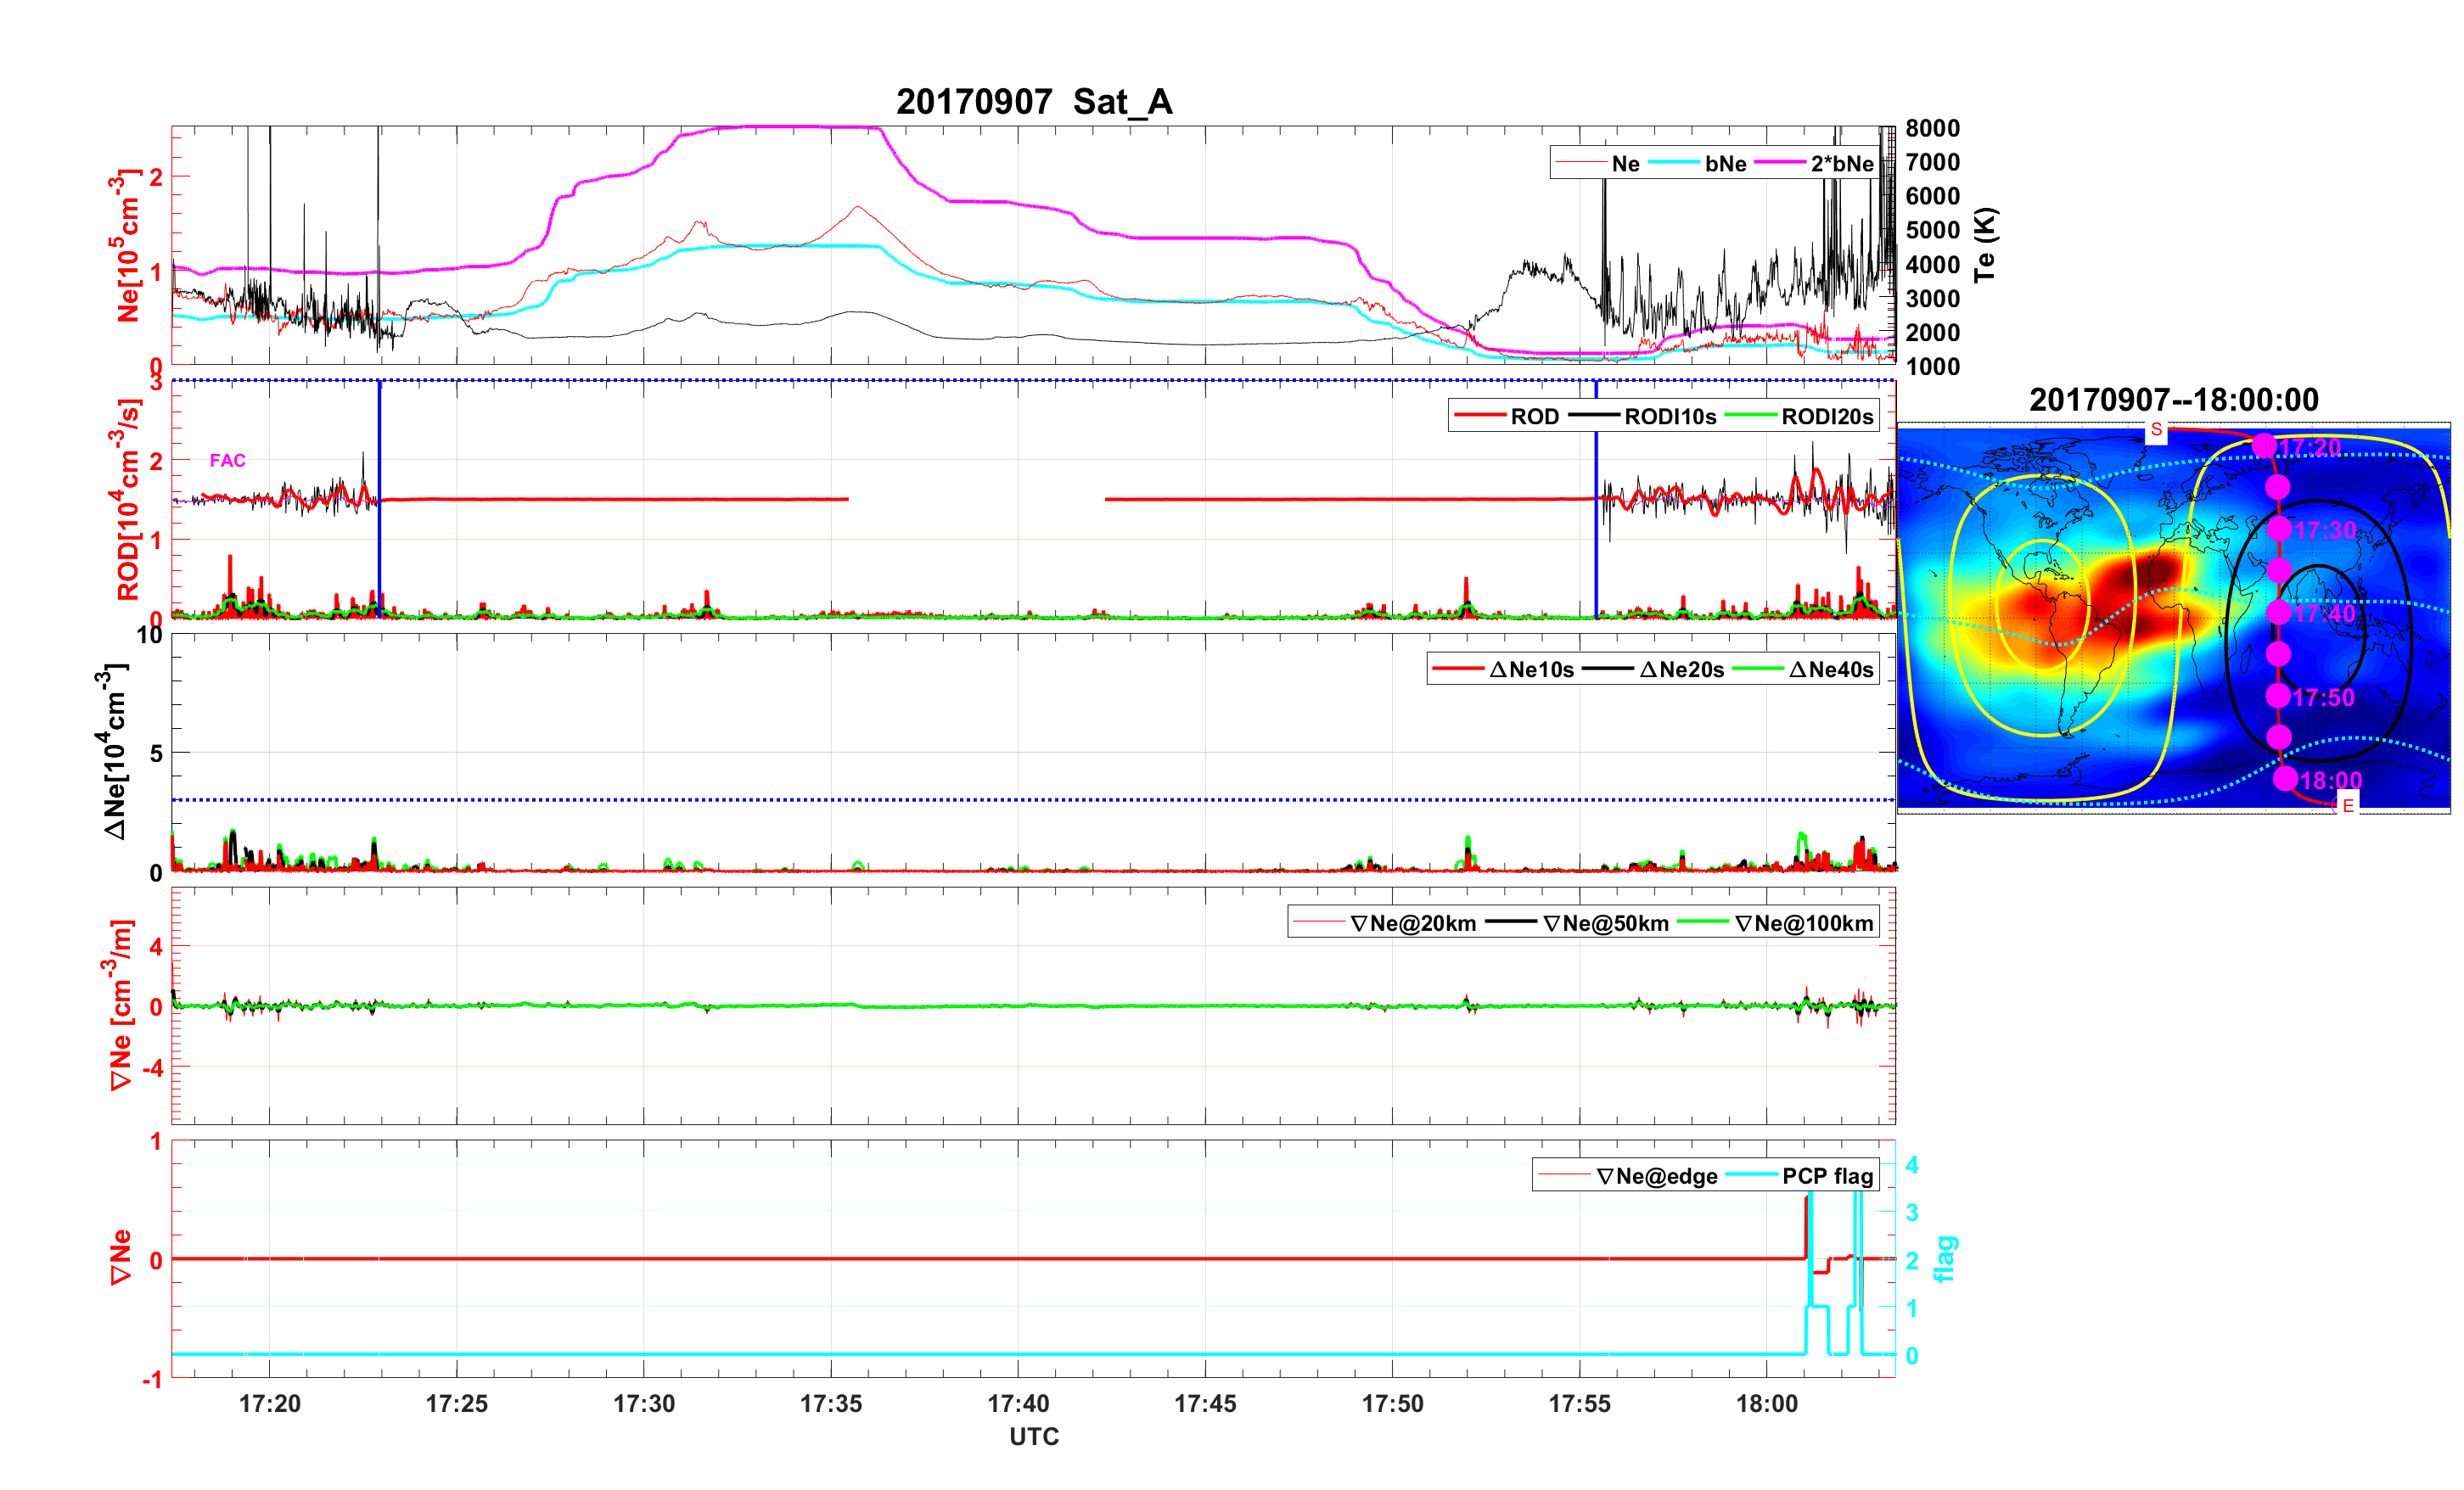Click the magenta FAC label

coord(227,460)
